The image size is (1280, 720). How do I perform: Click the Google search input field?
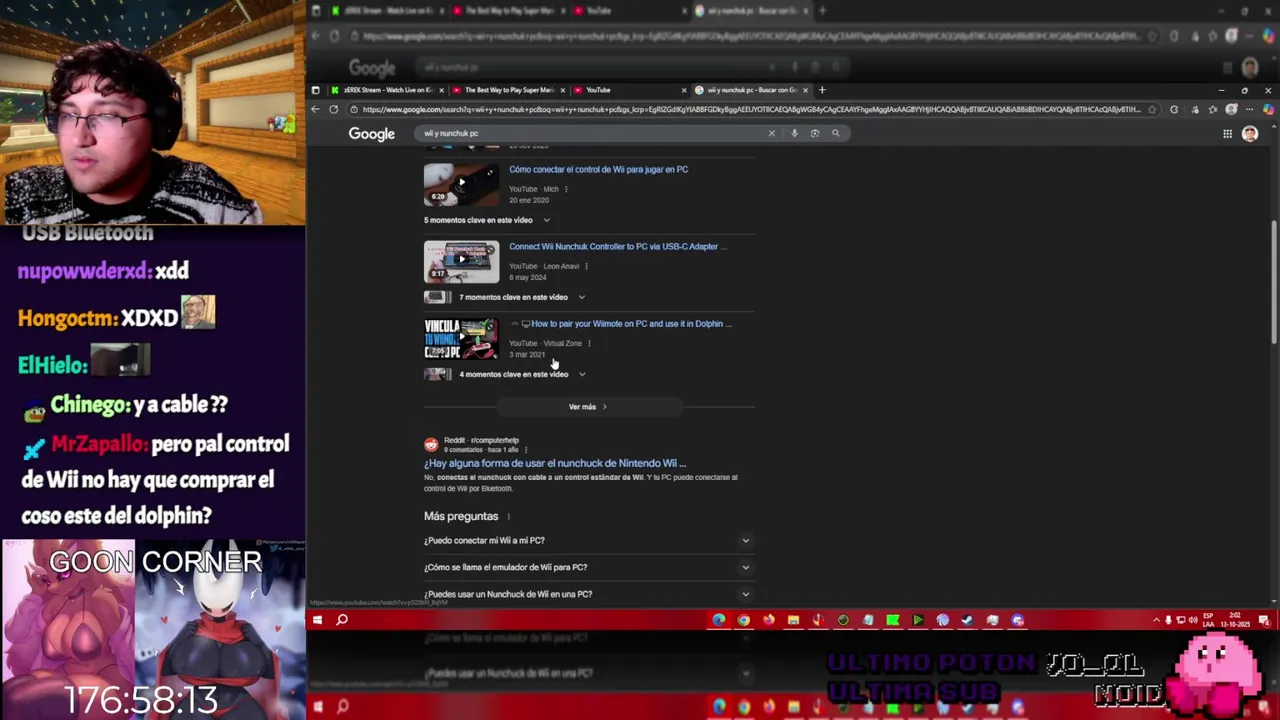(x=590, y=133)
